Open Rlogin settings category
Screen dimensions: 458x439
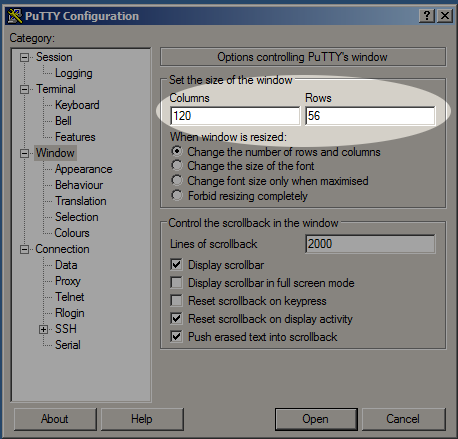click(70, 313)
